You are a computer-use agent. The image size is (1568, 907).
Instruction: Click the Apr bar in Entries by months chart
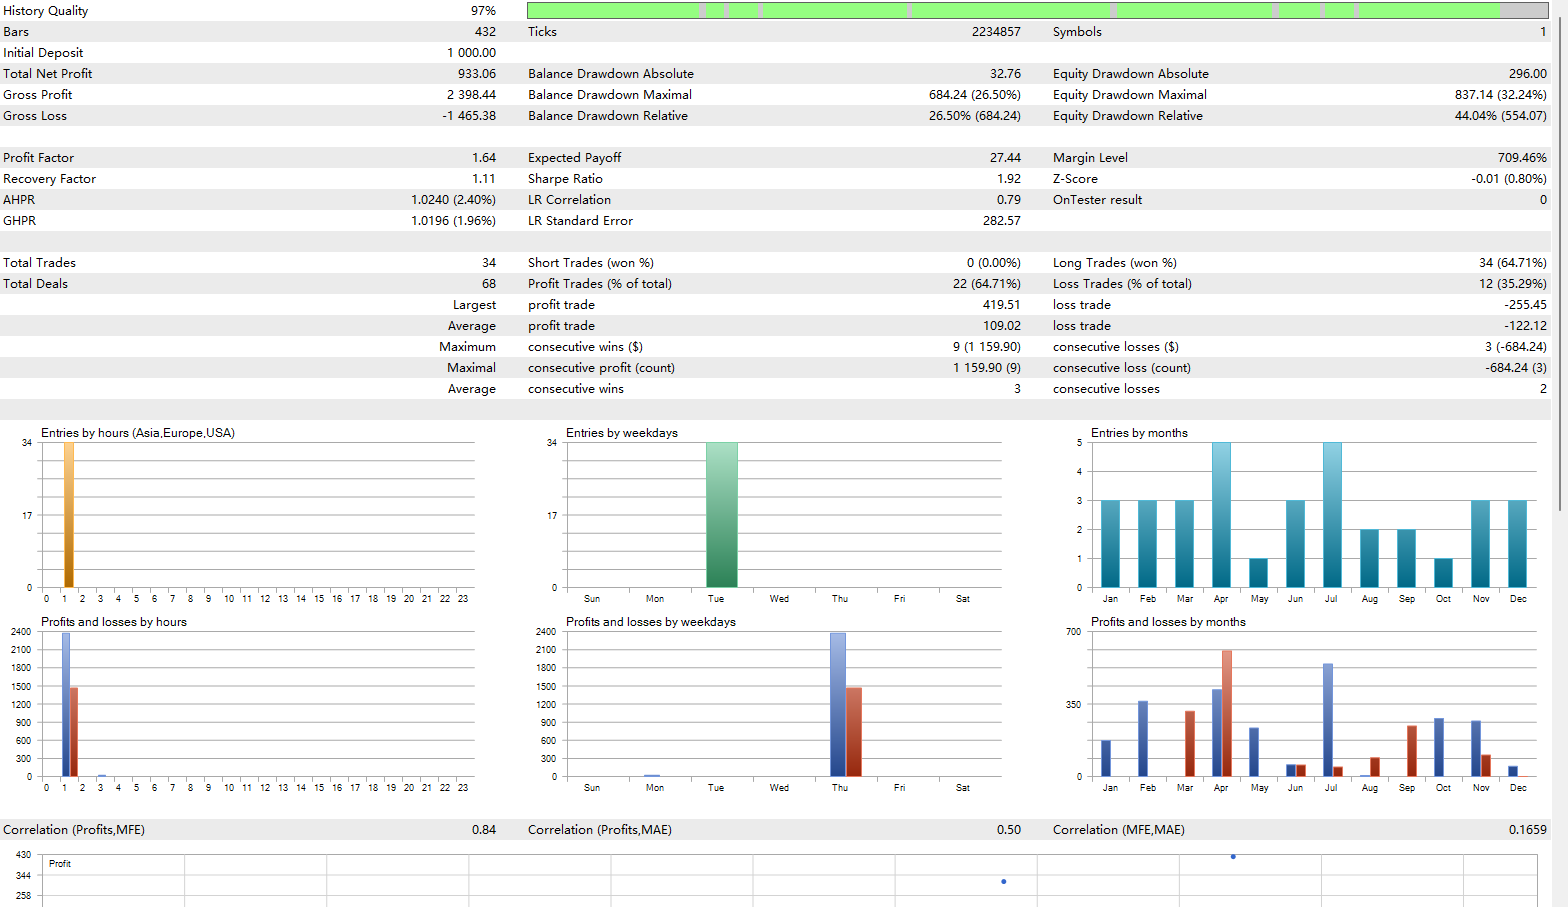point(1221,515)
